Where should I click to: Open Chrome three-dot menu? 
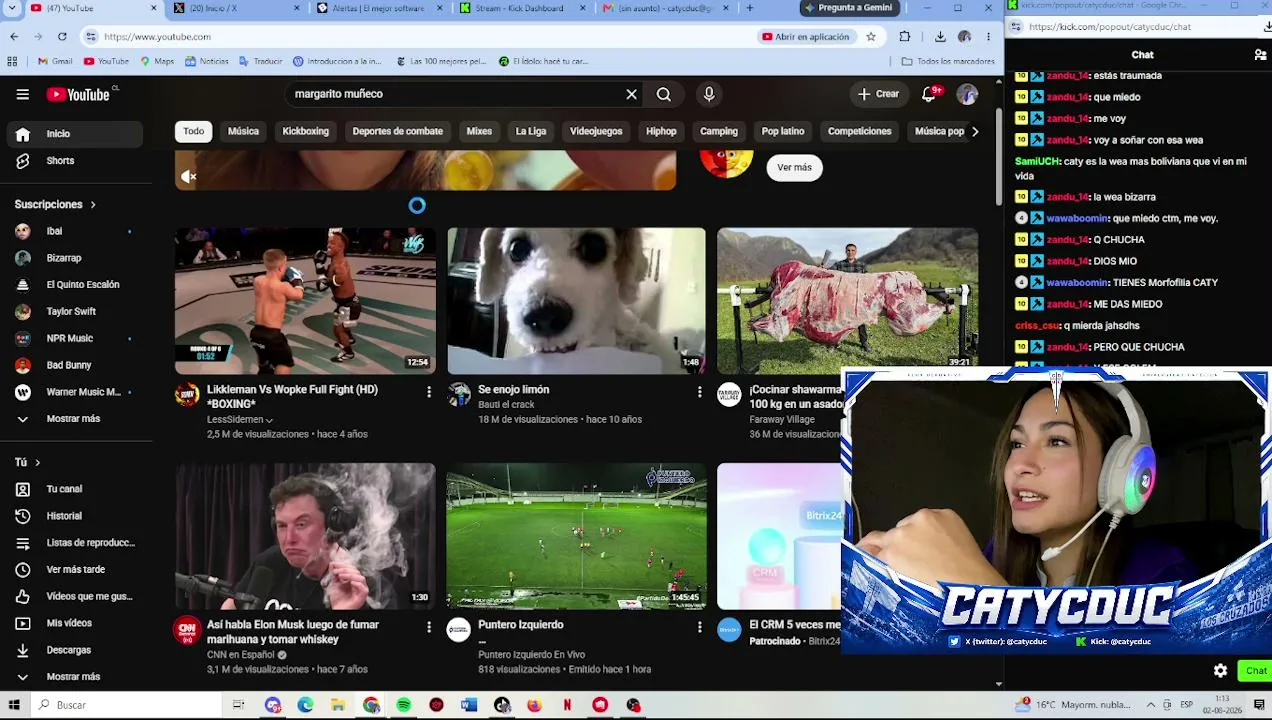(988, 37)
